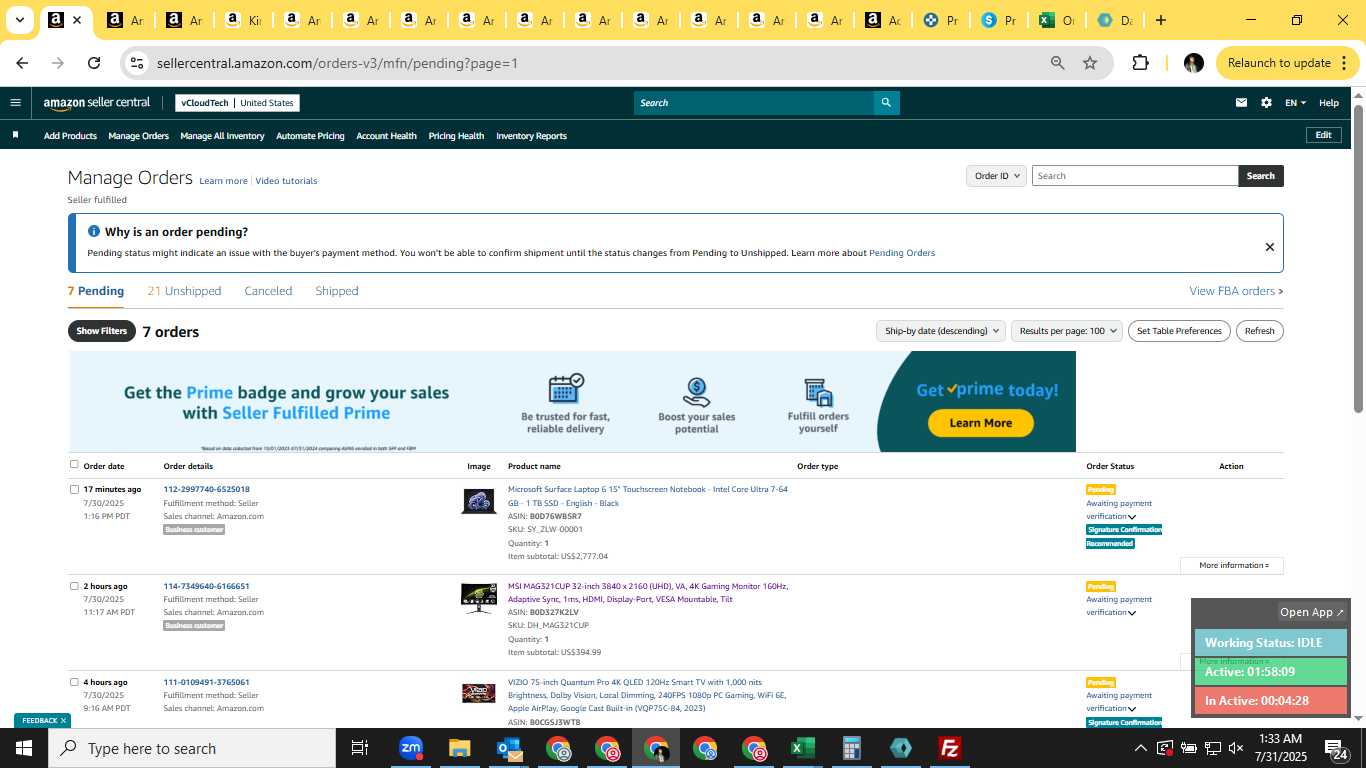Click the Refresh orders button
This screenshot has width=1366, height=768.
(x=1259, y=331)
